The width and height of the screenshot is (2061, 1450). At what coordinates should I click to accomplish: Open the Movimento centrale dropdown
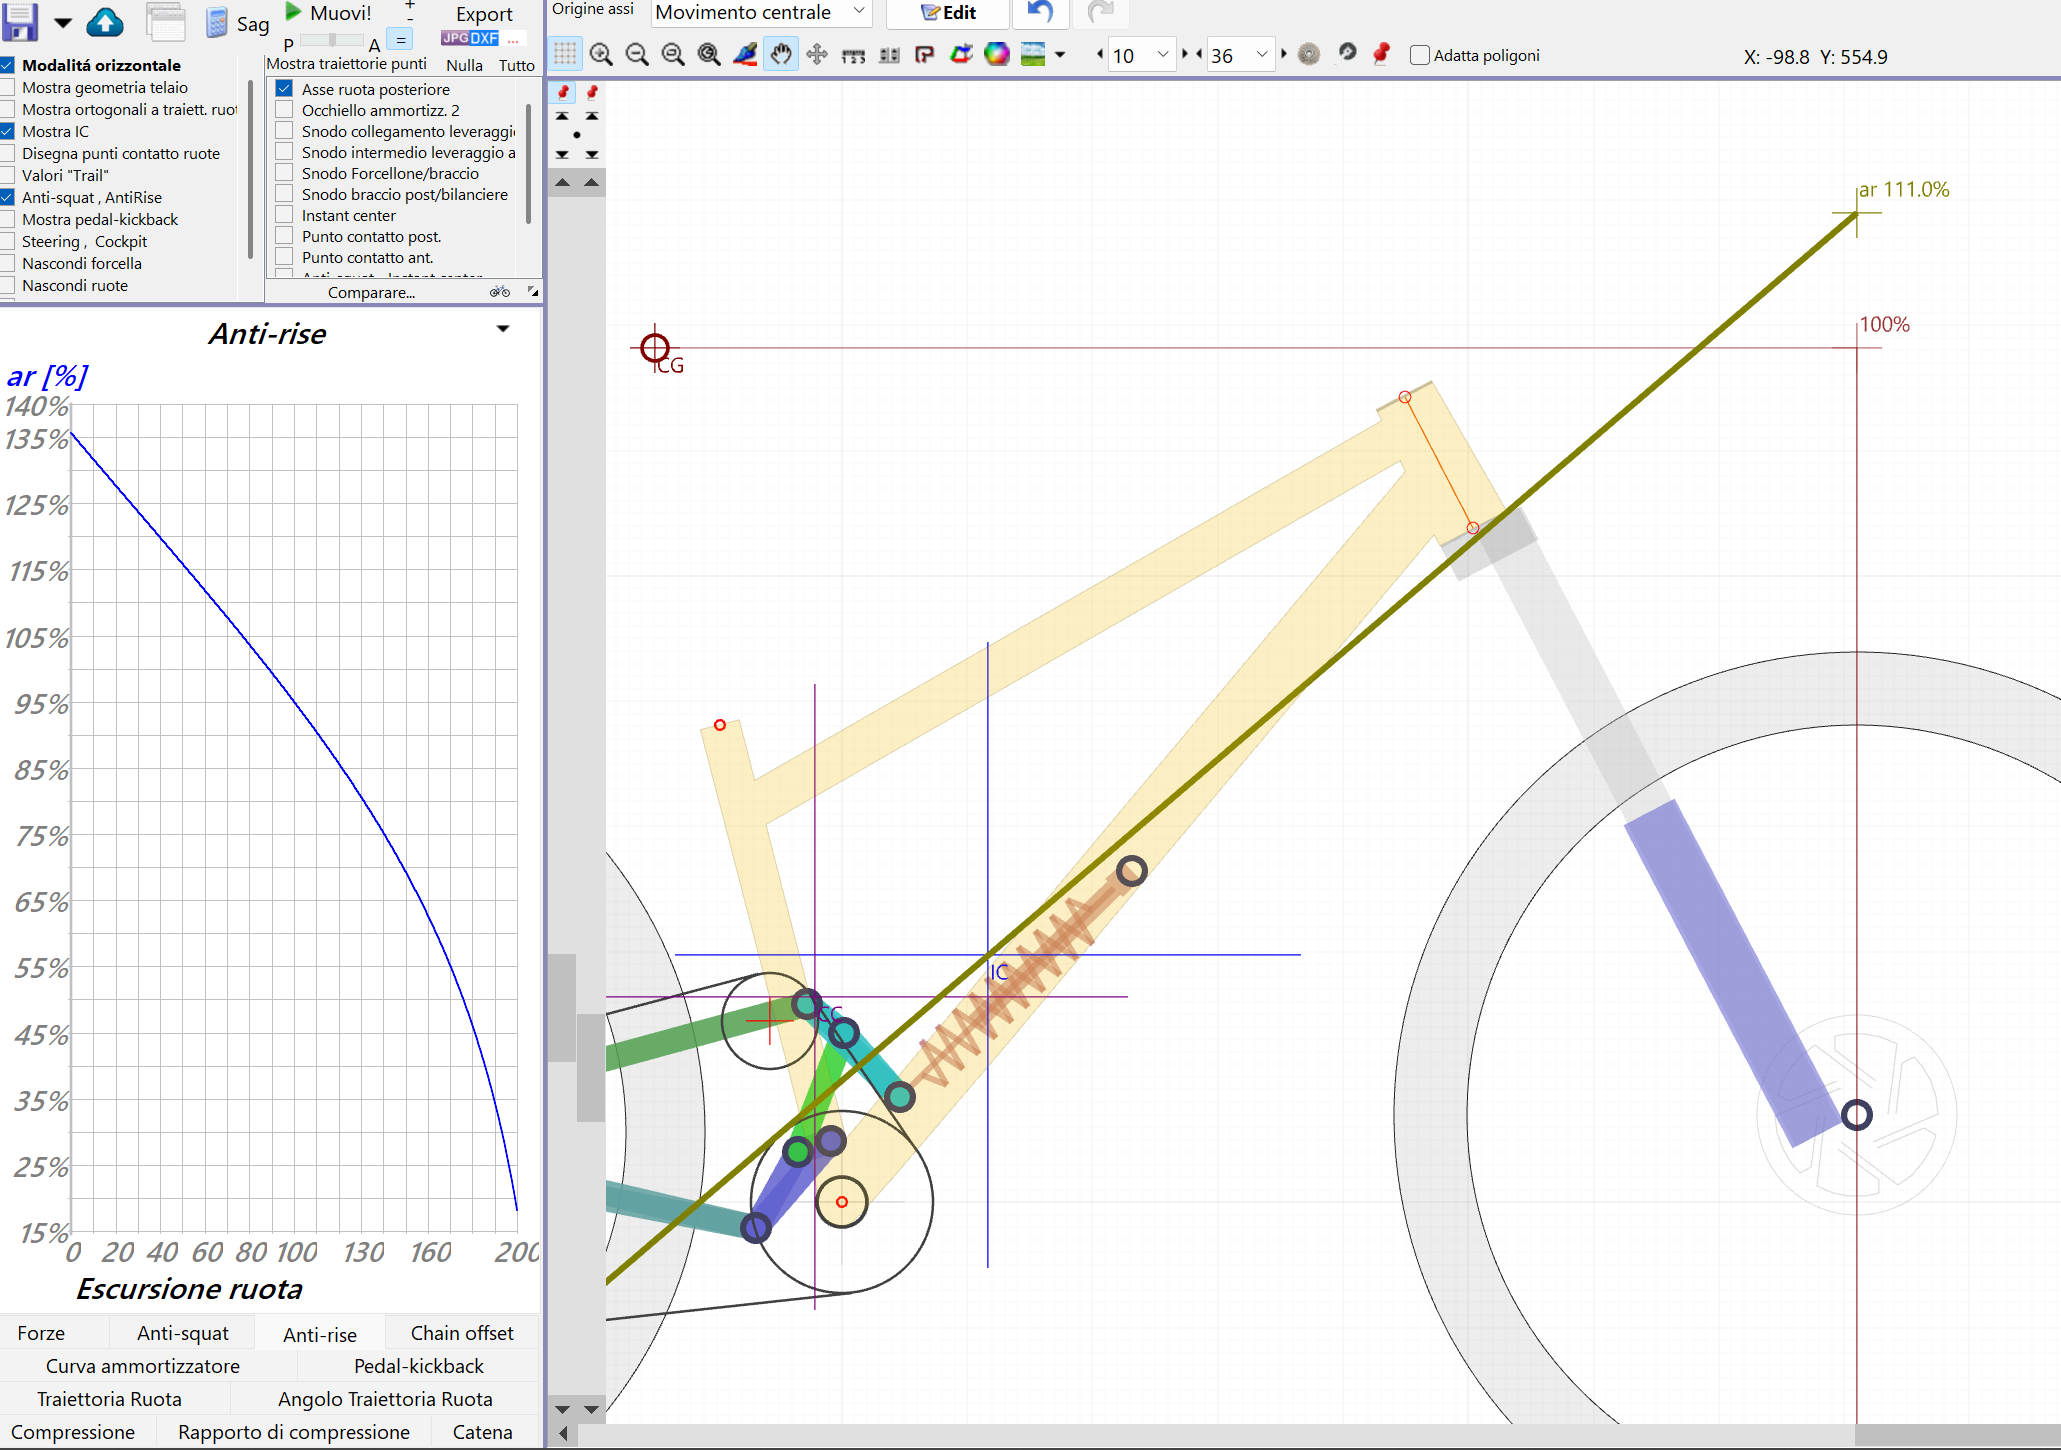point(761,13)
